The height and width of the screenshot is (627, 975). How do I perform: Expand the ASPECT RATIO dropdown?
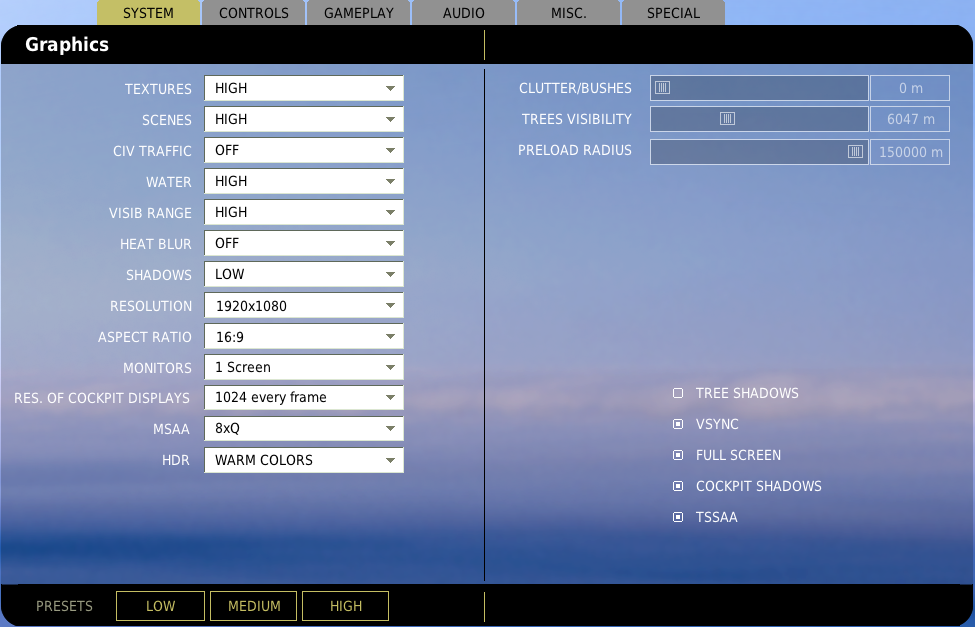point(304,337)
